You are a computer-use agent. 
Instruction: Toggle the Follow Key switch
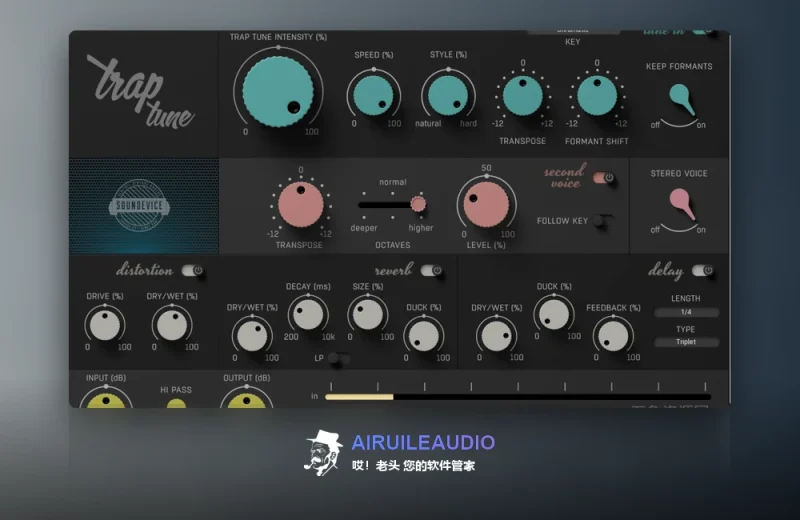(x=603, y=221)
